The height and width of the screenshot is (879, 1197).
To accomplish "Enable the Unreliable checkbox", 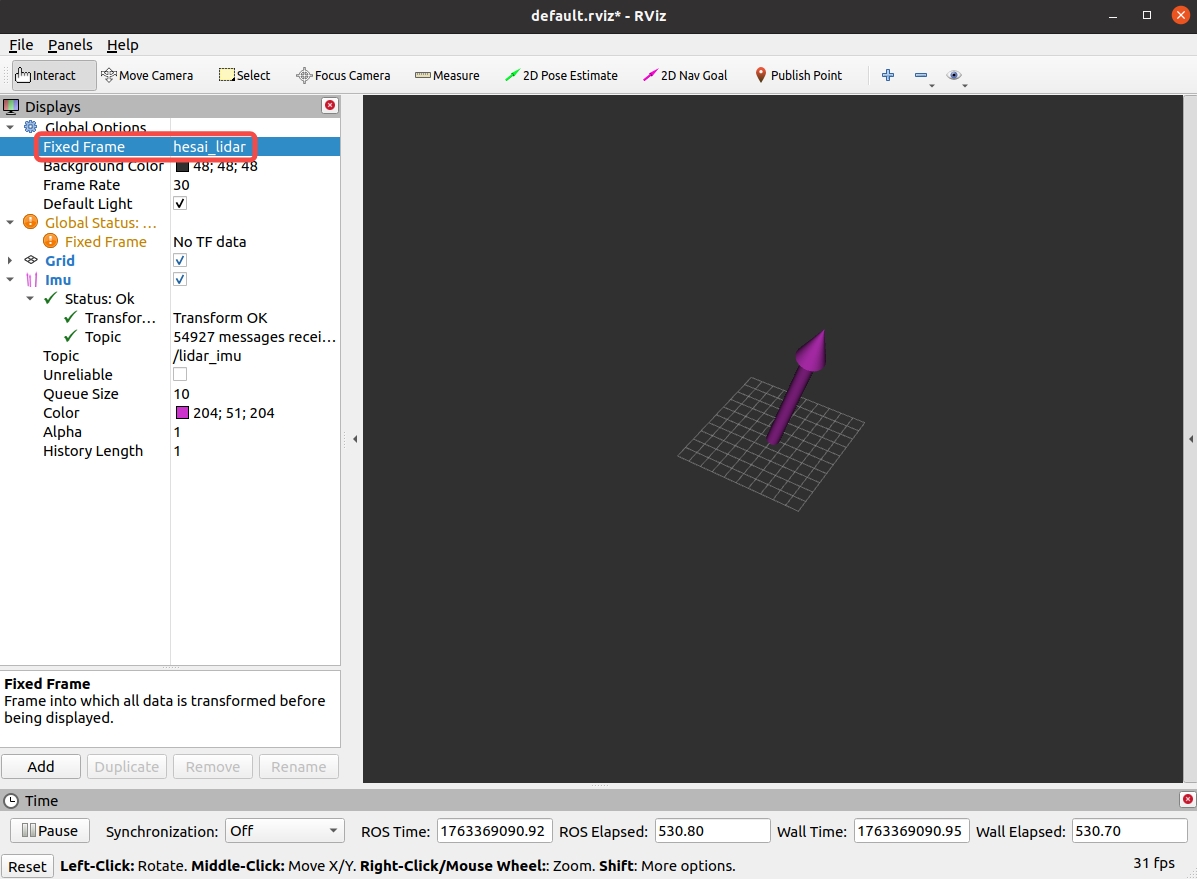I will [180, 375].
